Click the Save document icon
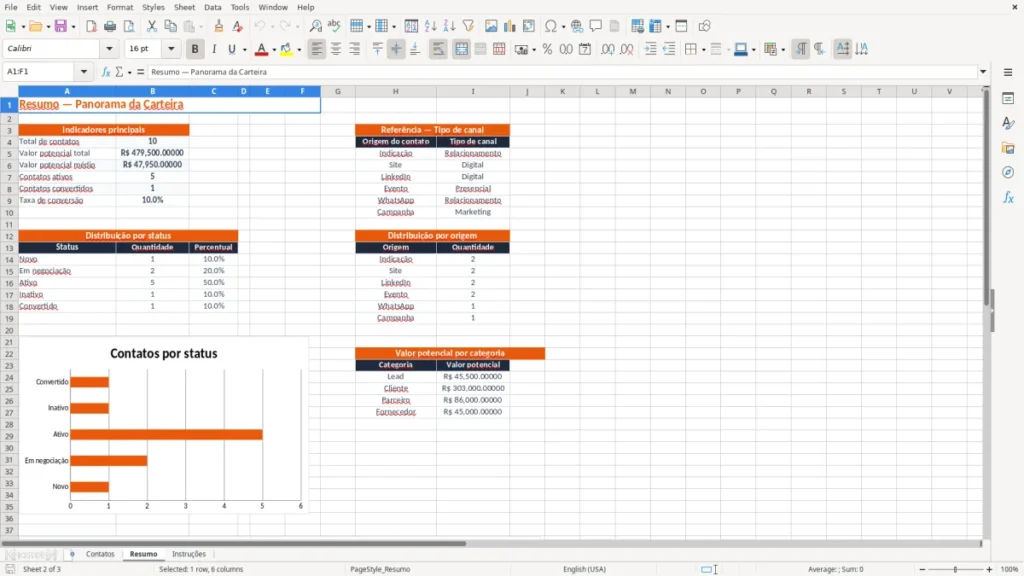 [x=61, y=26]
